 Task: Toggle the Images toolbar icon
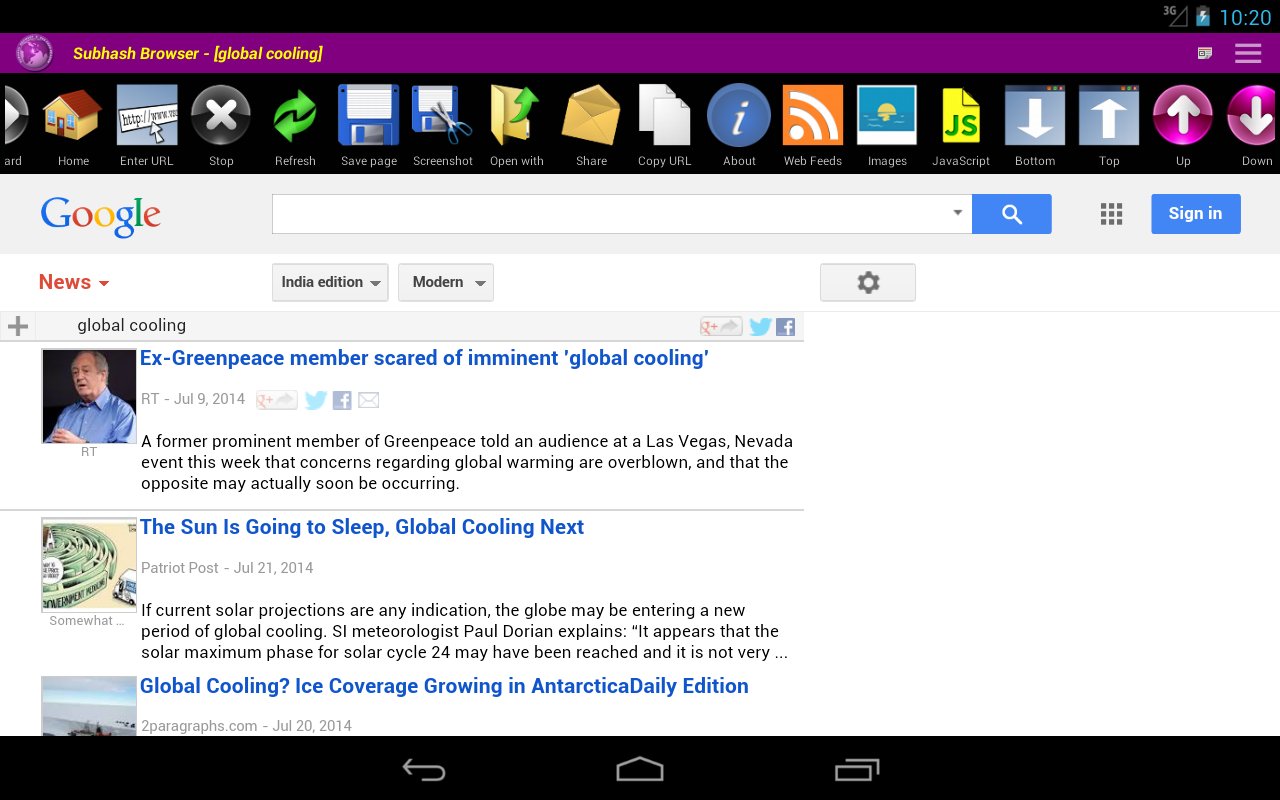(x=887, y=115)
